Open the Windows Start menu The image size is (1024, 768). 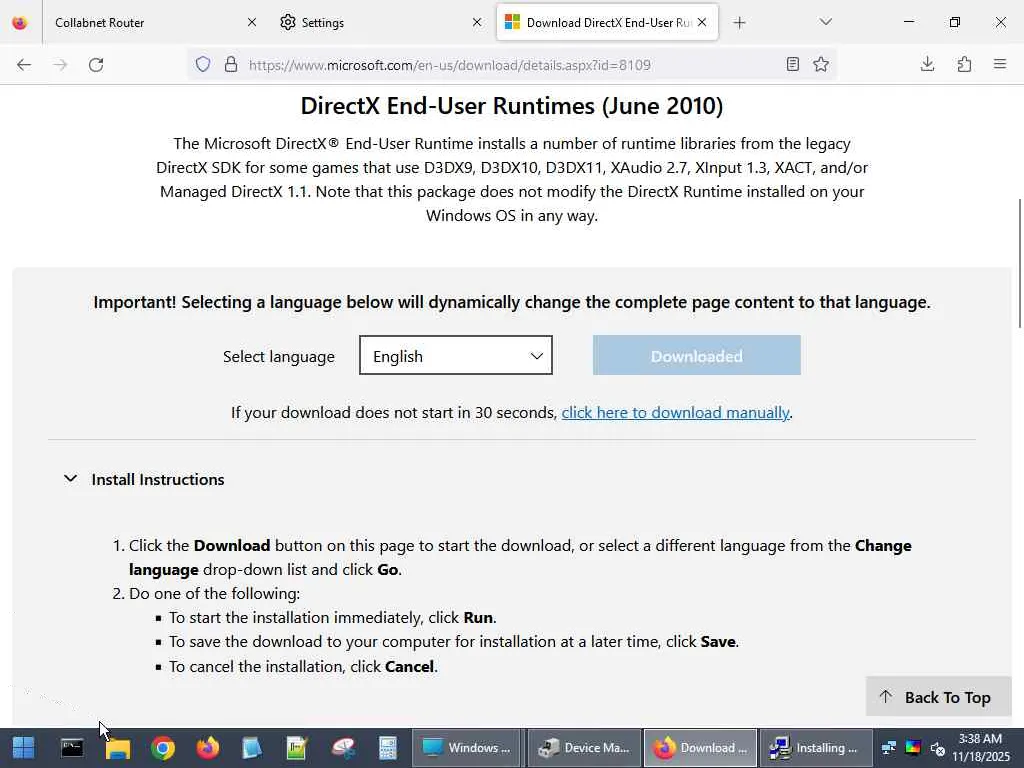point(24,748)
